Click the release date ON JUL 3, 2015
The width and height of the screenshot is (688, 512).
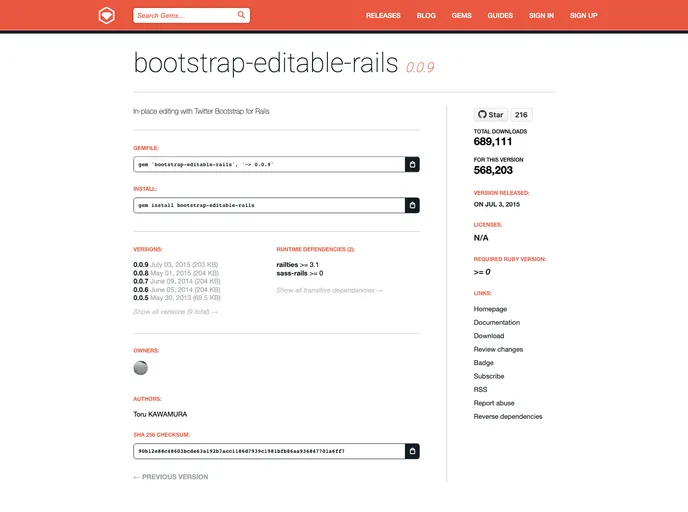[497, 204]
